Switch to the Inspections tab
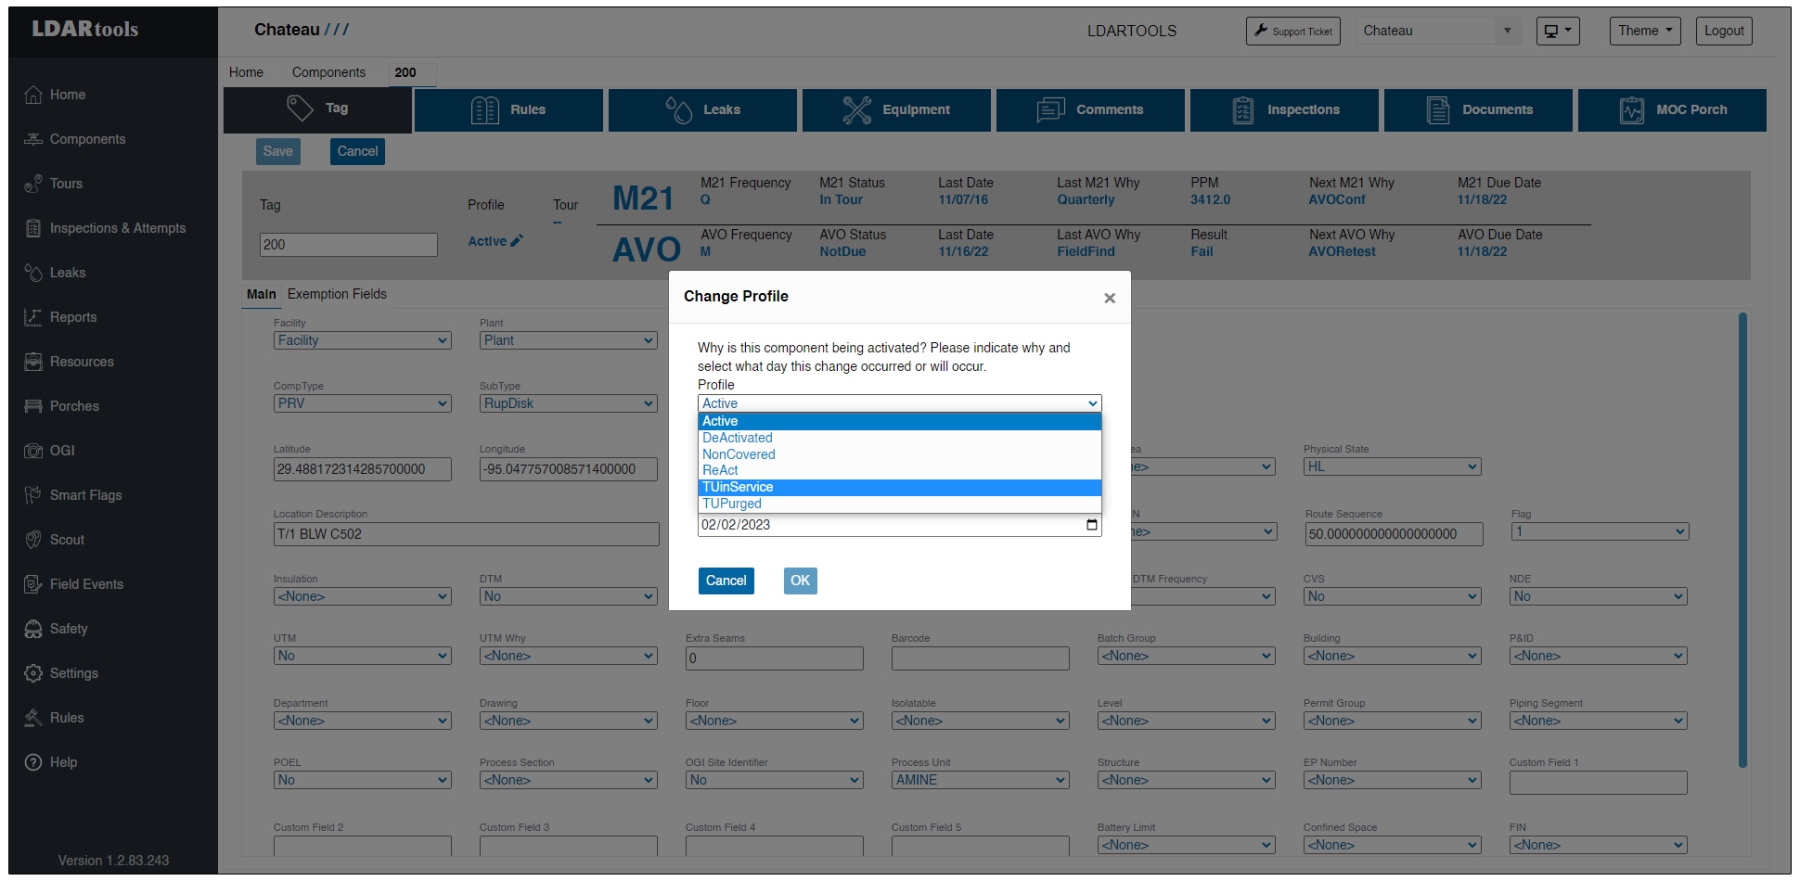The image size is (1800, 881). pyautogui.click(x=1284, y=110)
